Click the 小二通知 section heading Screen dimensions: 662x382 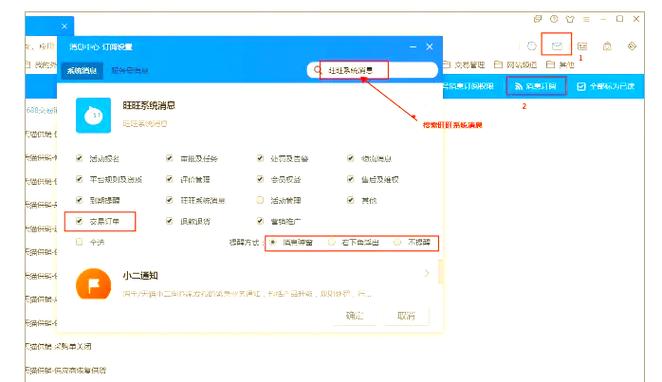tap(140, 276)
